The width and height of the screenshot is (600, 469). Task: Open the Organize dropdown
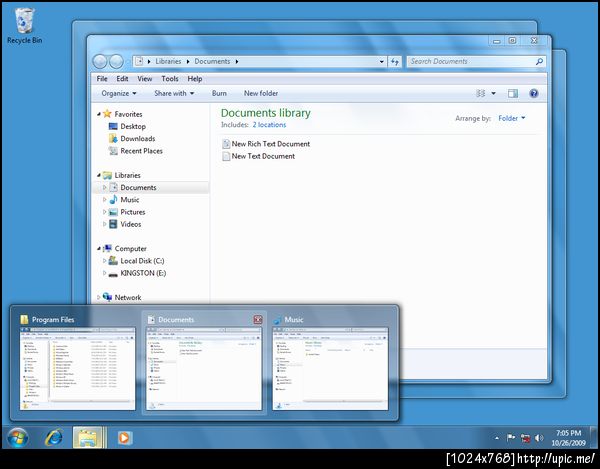click(119, 93)
